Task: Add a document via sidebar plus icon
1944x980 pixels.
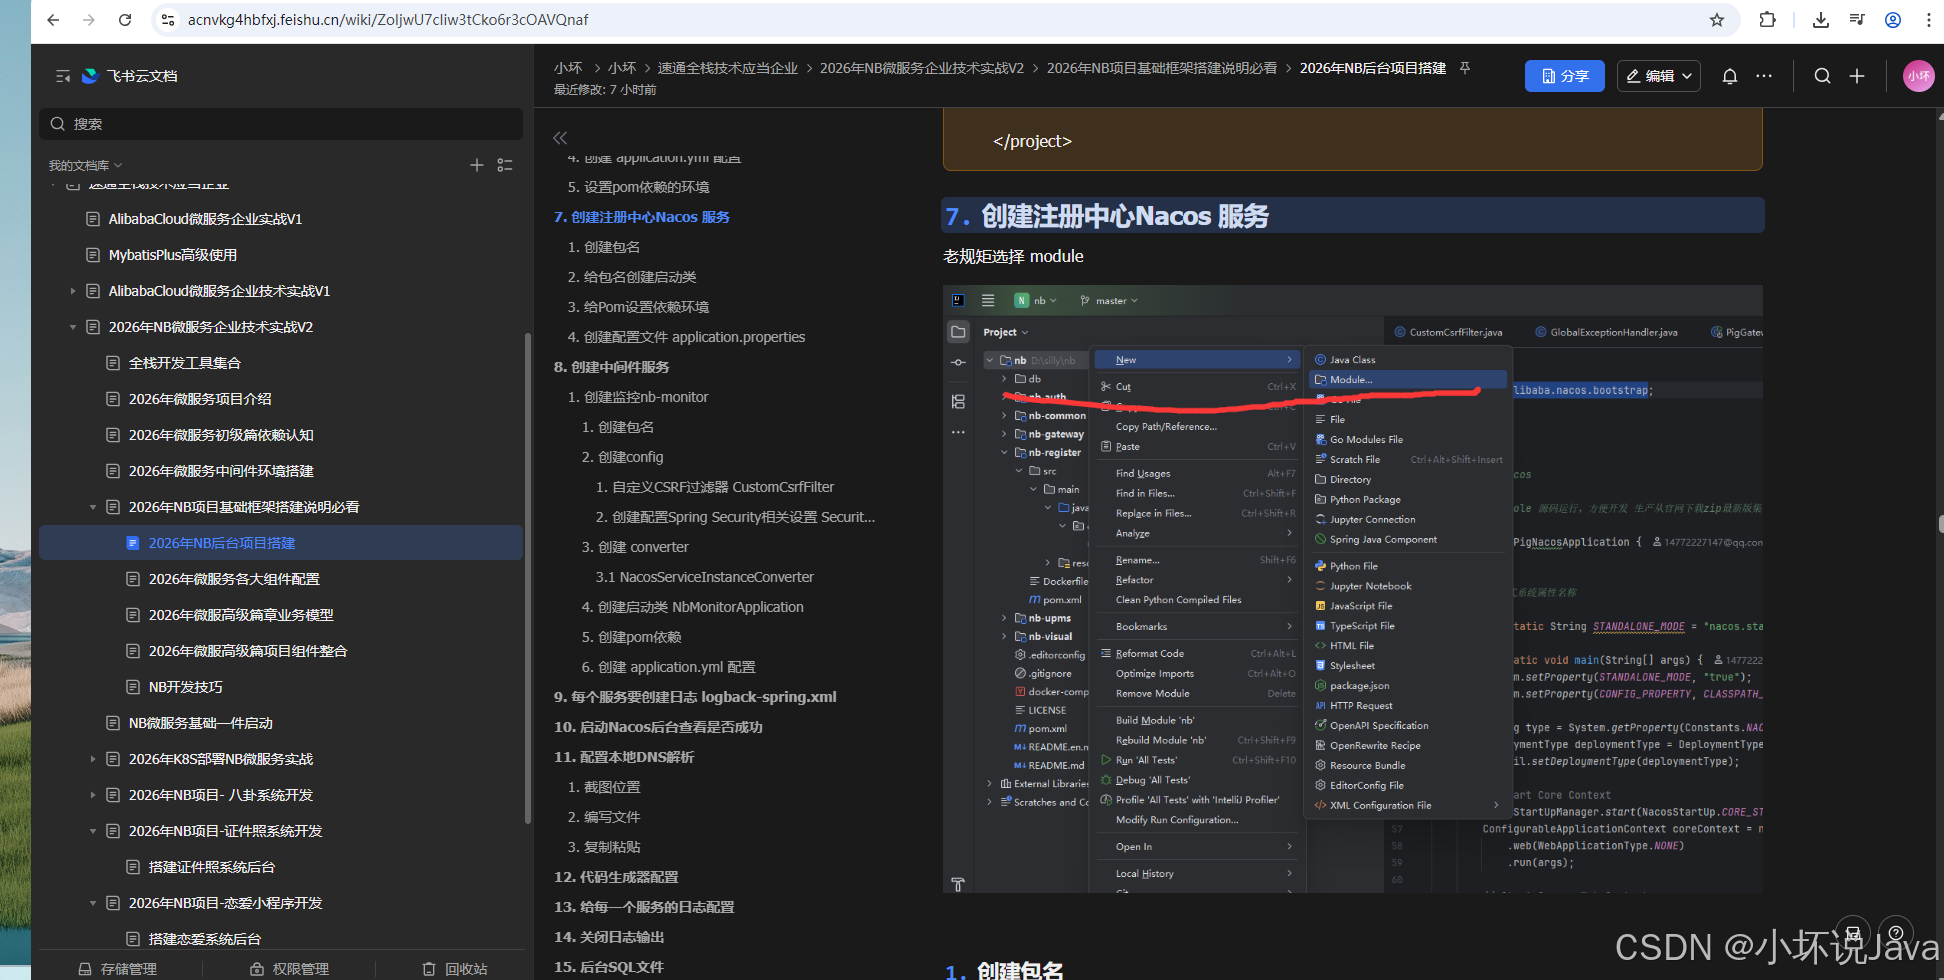Action: coord(477,165)
